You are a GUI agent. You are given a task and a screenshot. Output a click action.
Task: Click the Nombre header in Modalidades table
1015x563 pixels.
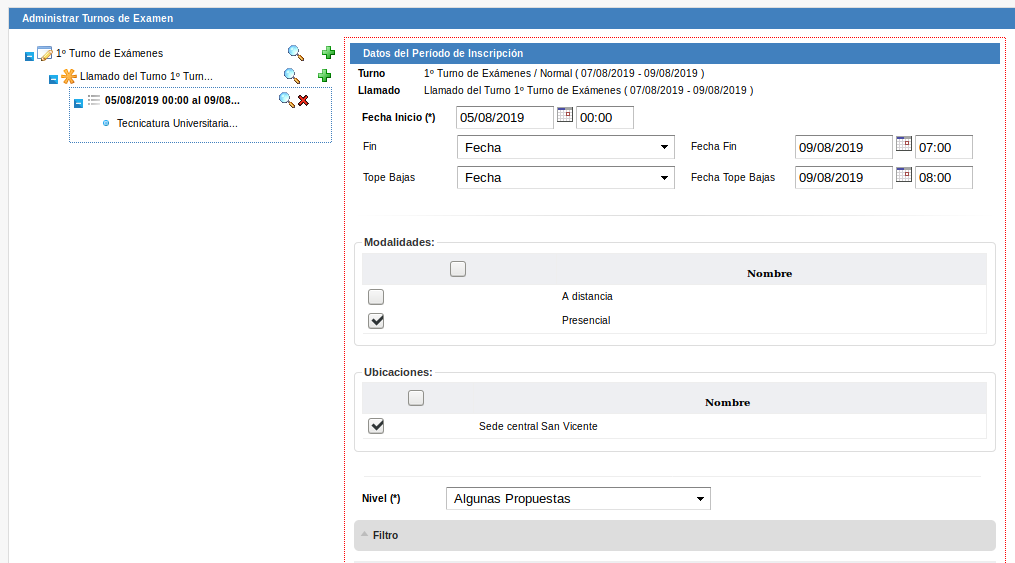point(770,274)
